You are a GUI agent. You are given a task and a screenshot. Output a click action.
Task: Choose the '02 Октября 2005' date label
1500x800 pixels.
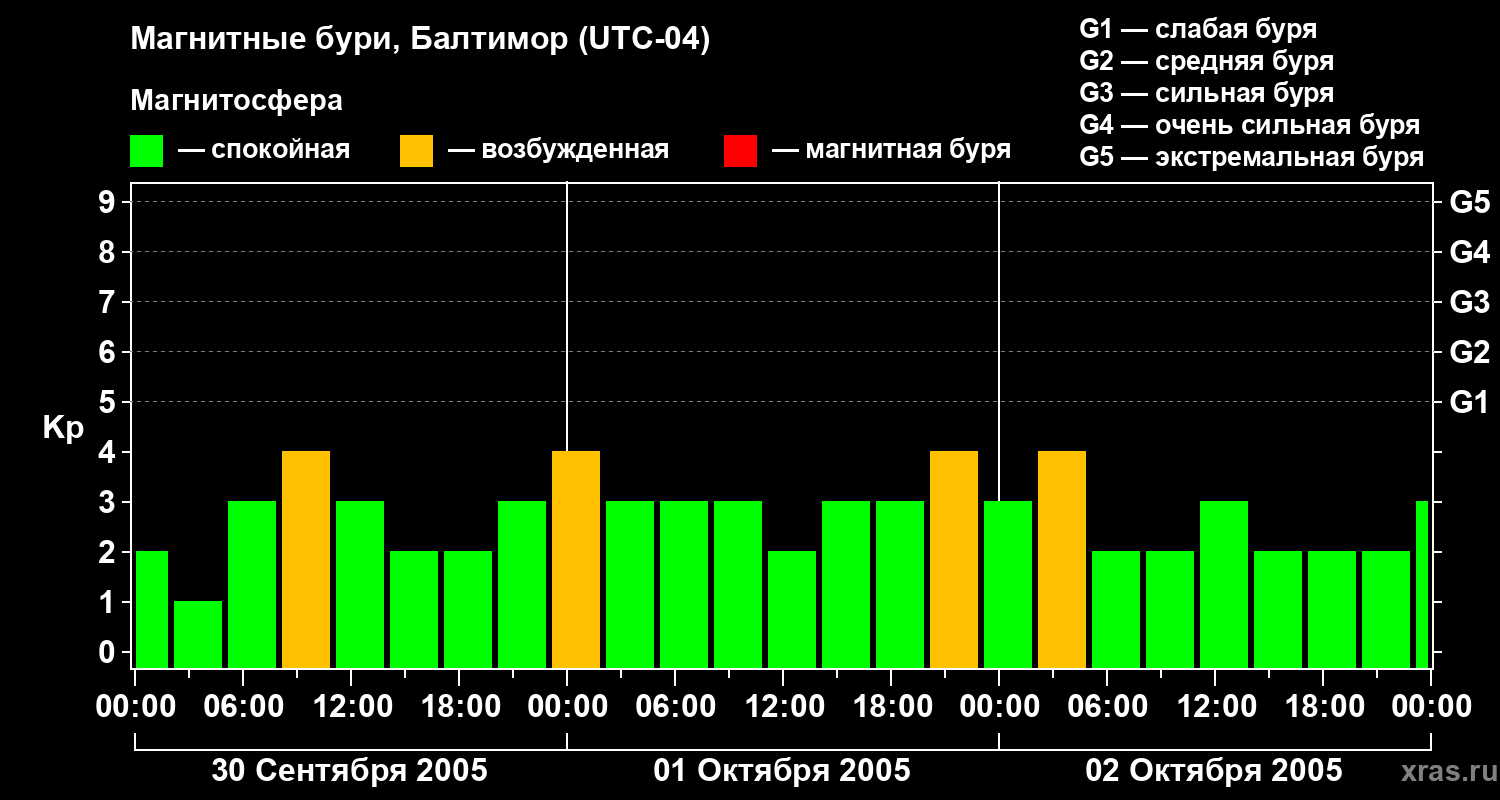(x=1214, y=771)
